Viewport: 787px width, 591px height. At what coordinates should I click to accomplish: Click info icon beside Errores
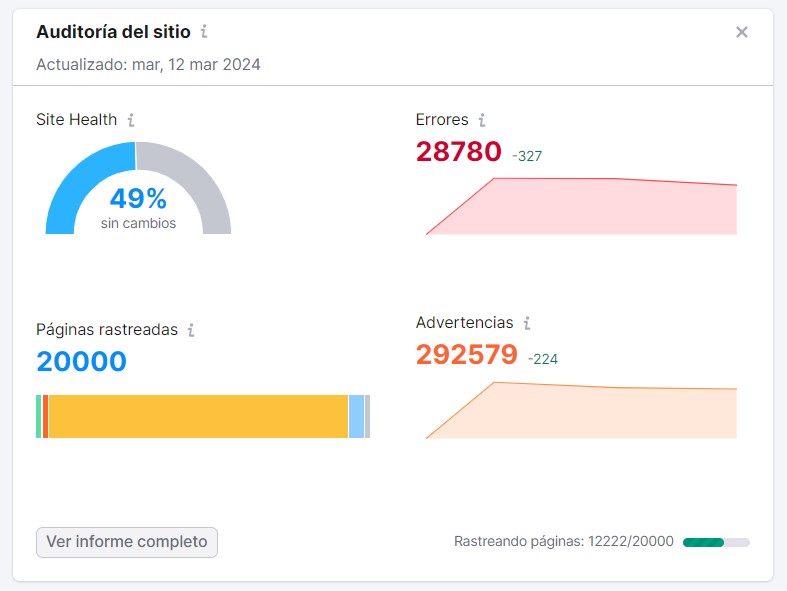coord(482,120)
